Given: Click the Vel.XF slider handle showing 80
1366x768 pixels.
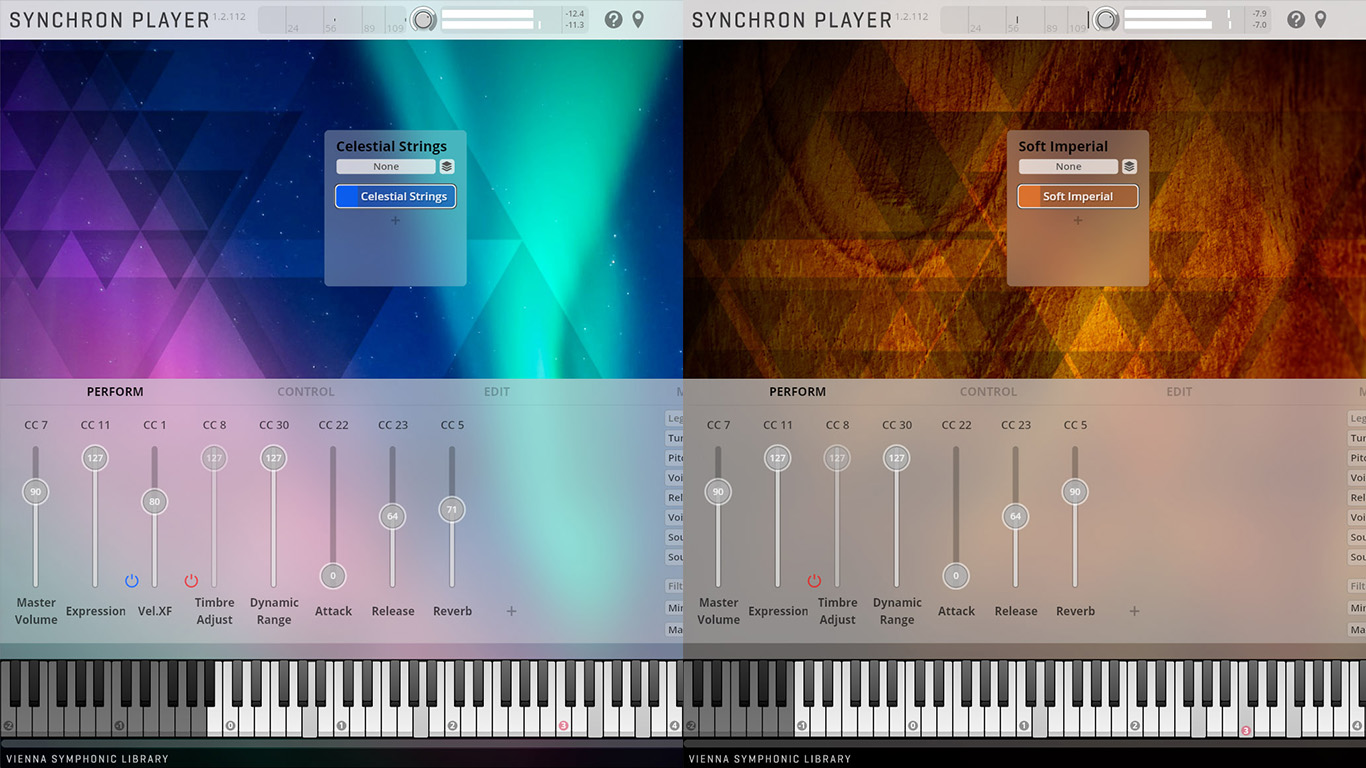Looking at the screenshot, I should pos(154,502).
